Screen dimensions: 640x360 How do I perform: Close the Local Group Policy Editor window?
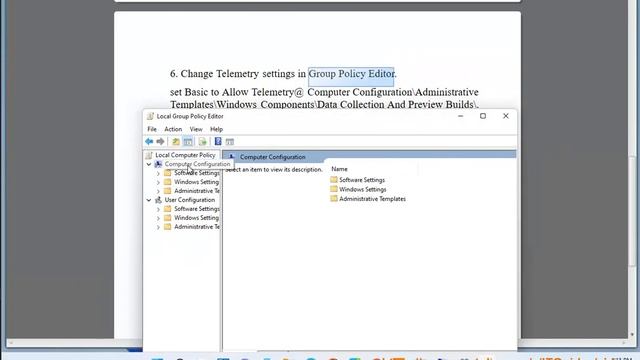[x=506, y=116]
